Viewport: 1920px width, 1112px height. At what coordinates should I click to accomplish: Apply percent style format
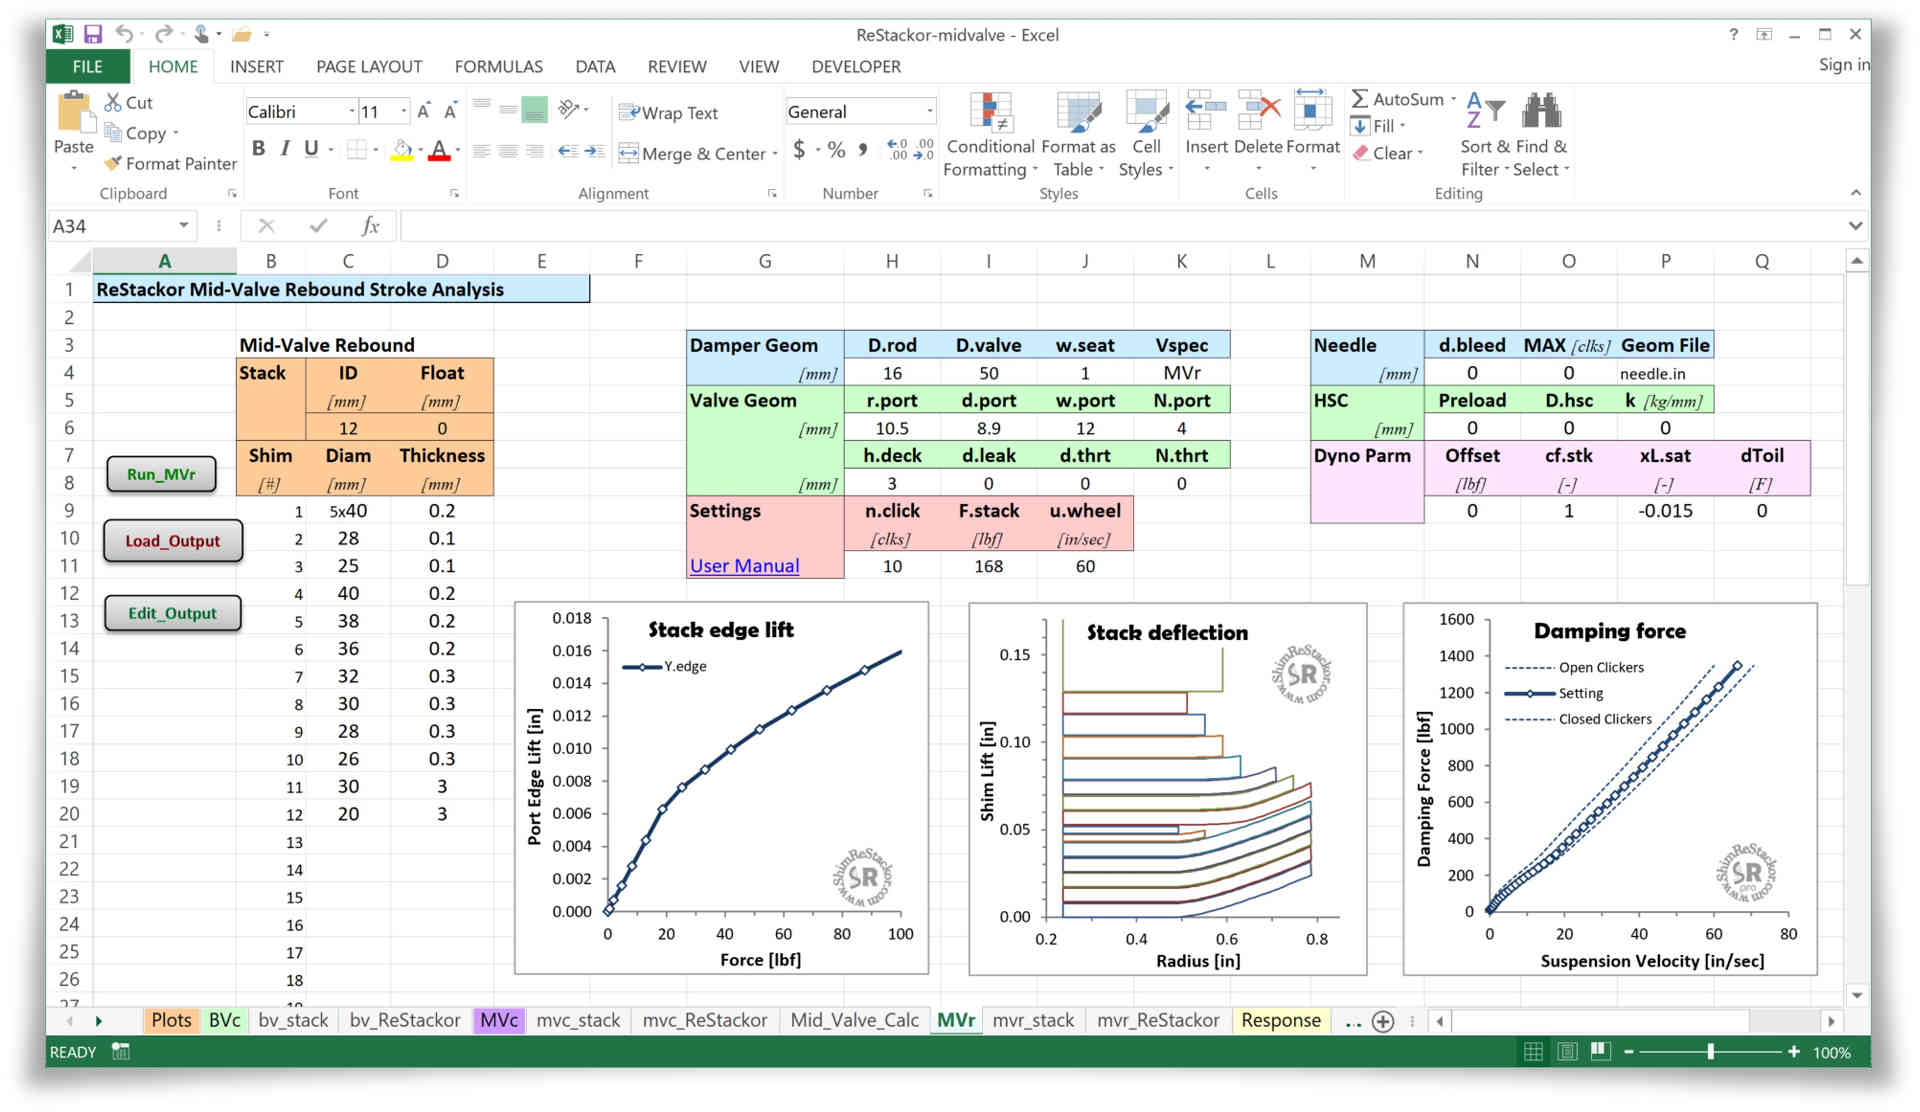coord(837,149)
